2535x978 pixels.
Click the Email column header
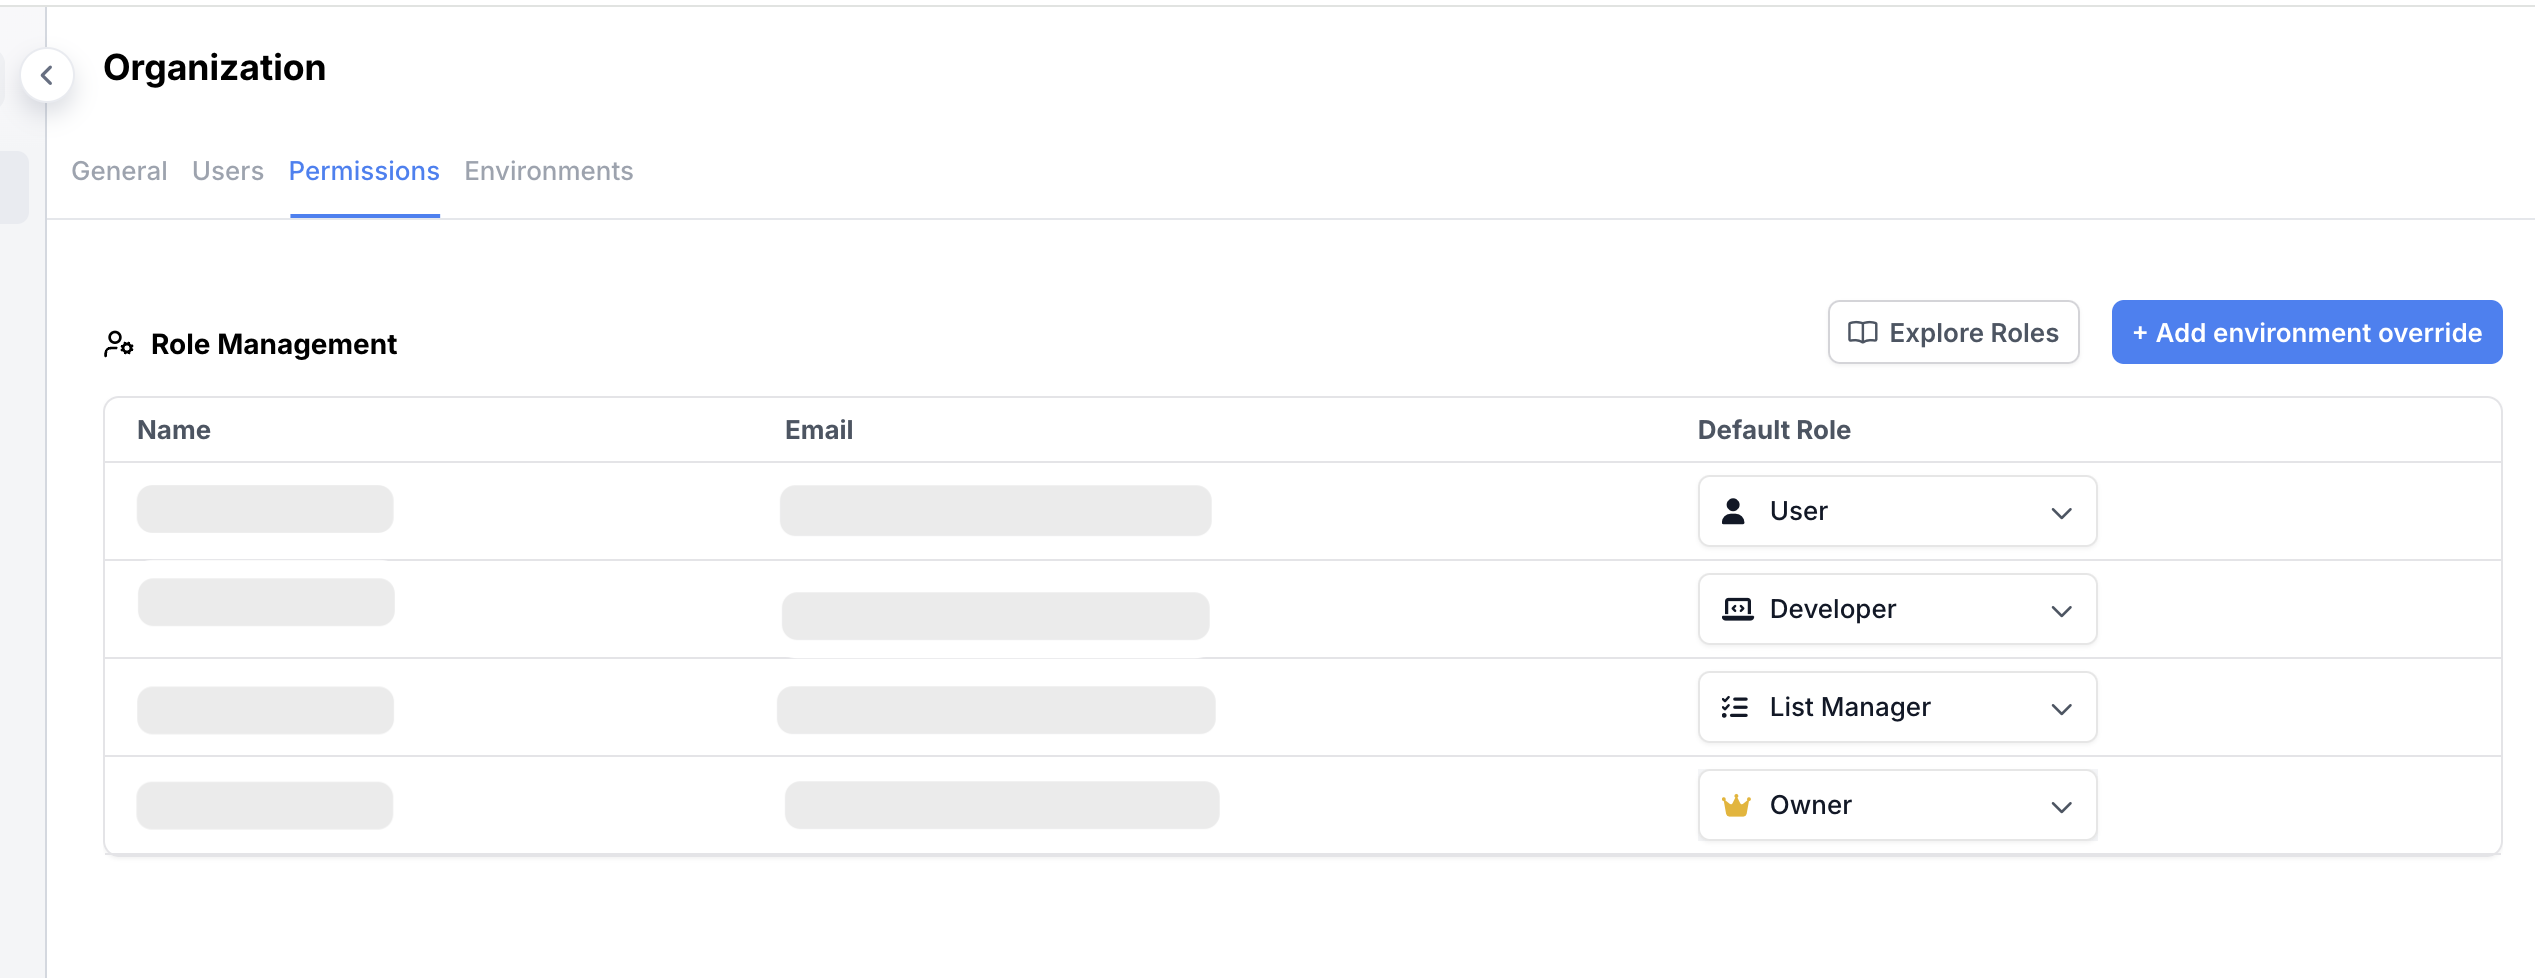point(818,429)
